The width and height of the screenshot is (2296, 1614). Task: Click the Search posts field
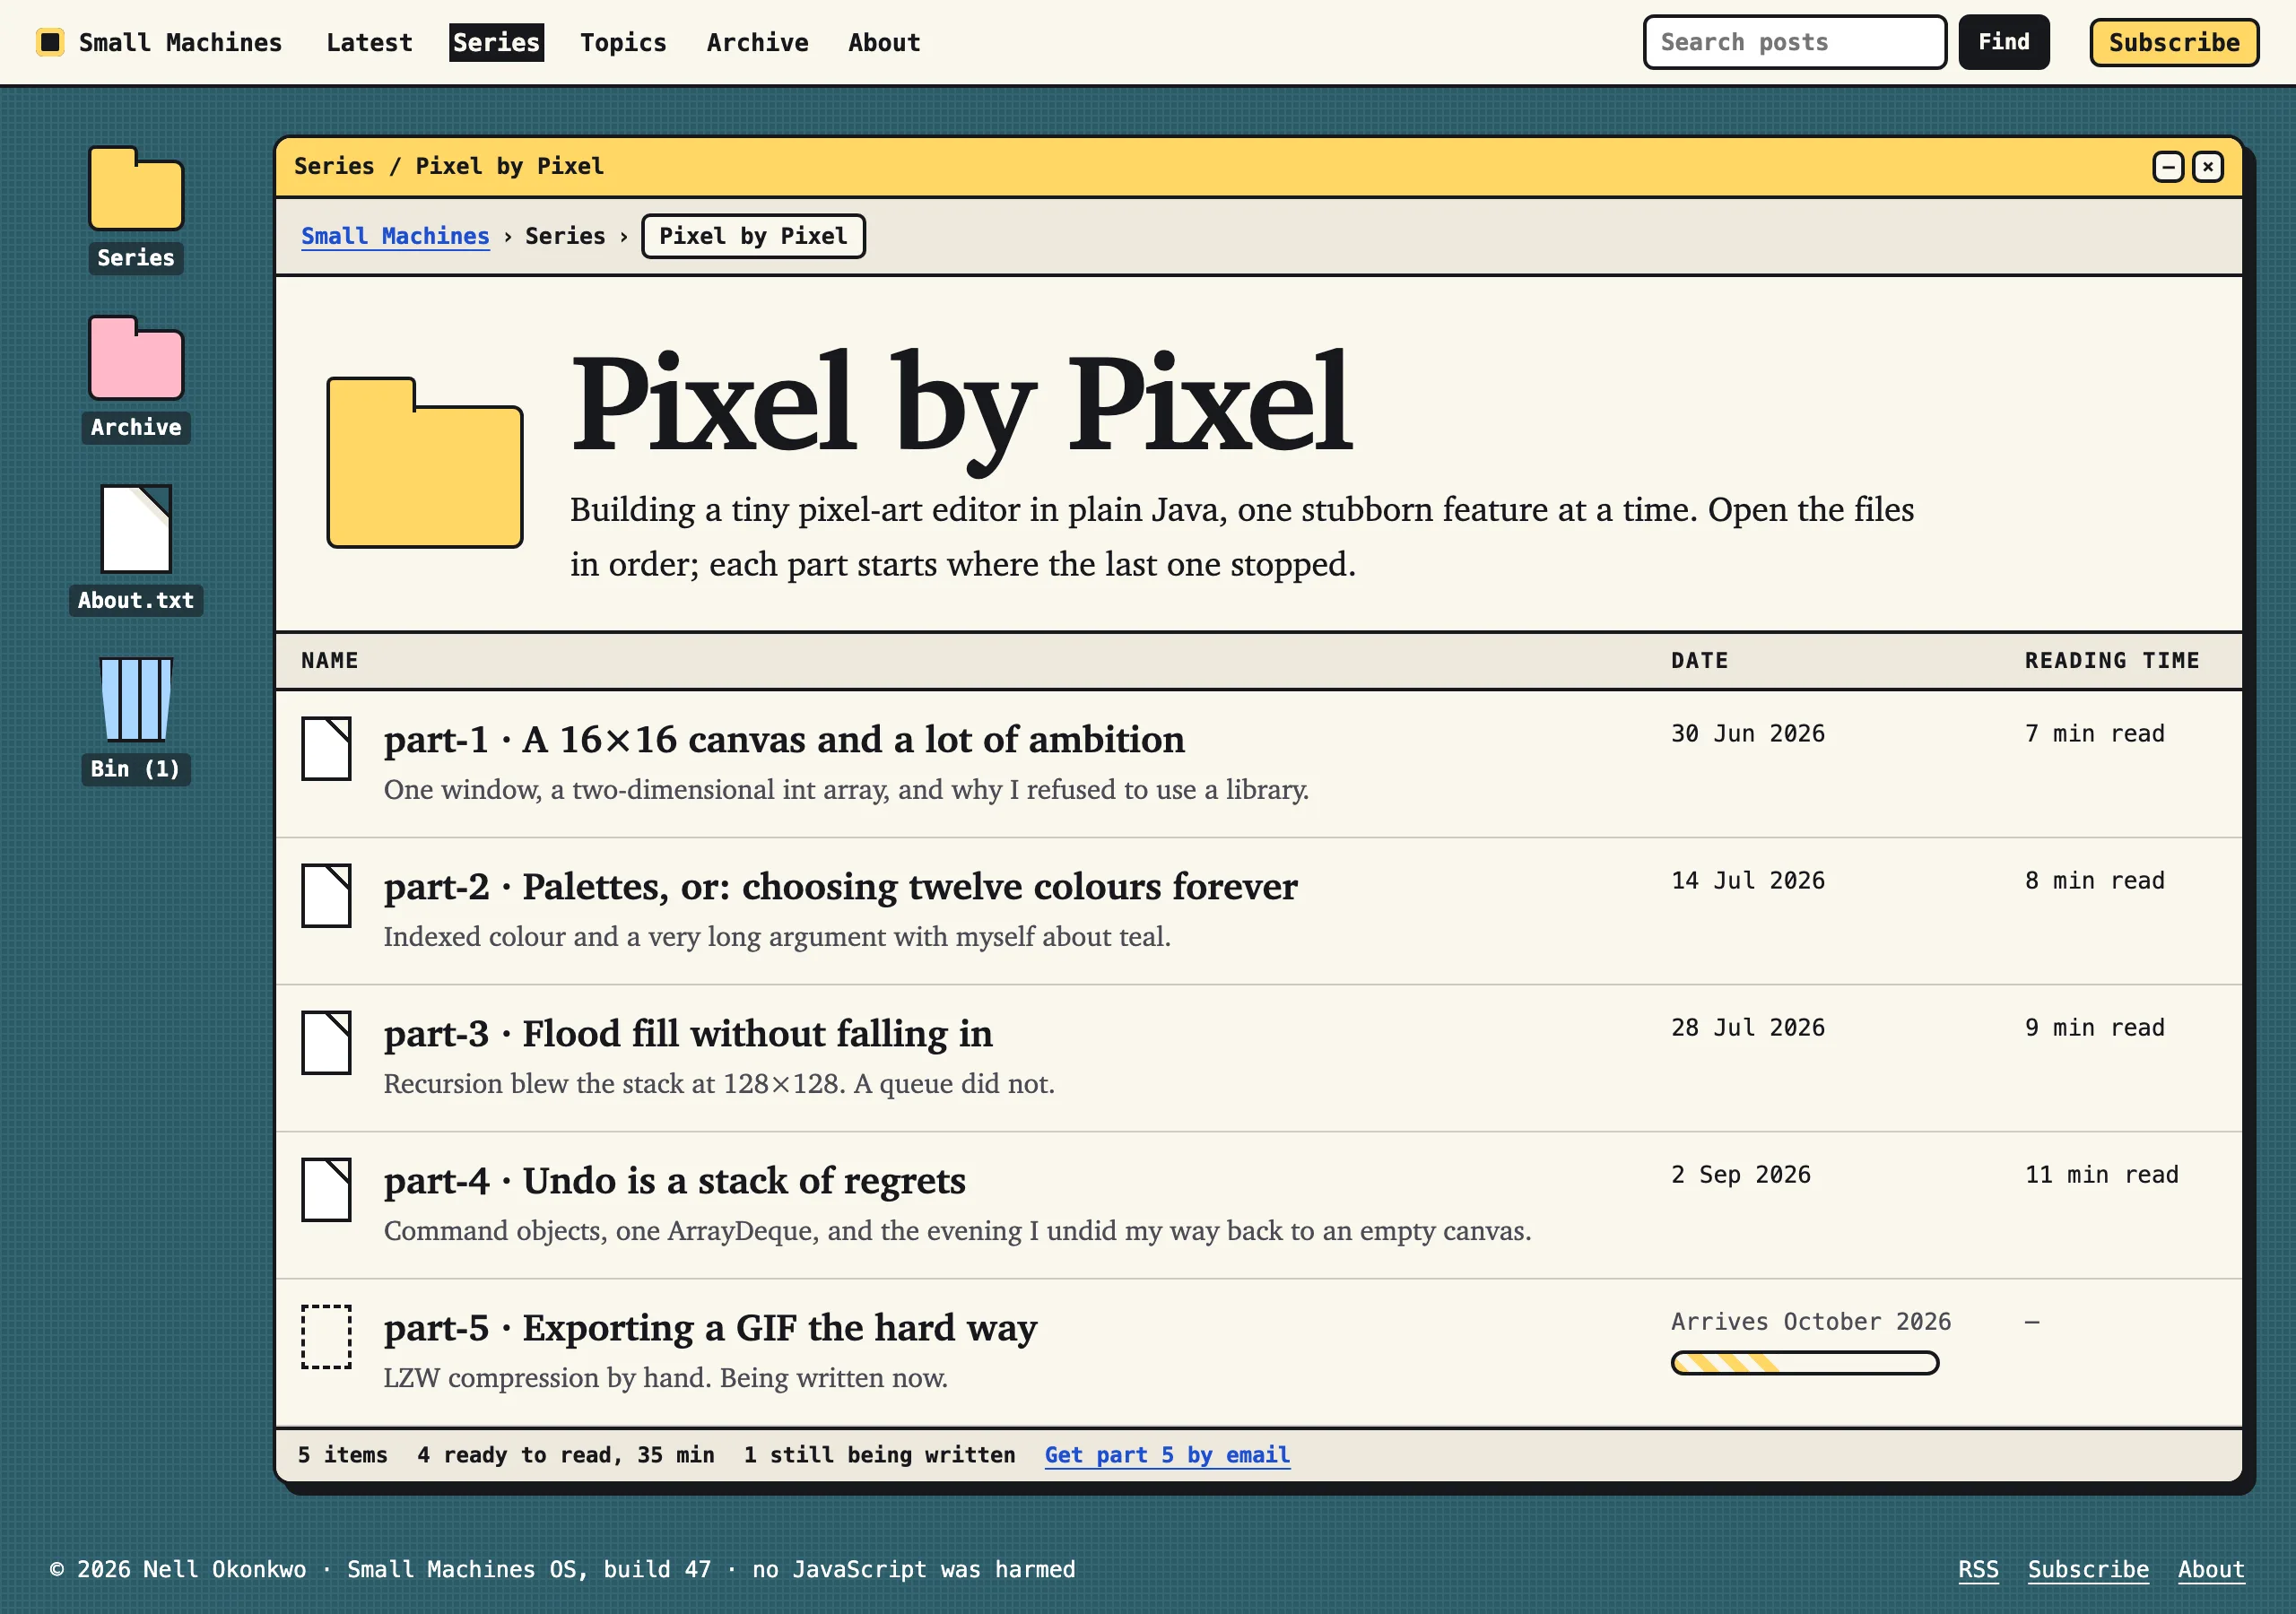[1794, 42]
